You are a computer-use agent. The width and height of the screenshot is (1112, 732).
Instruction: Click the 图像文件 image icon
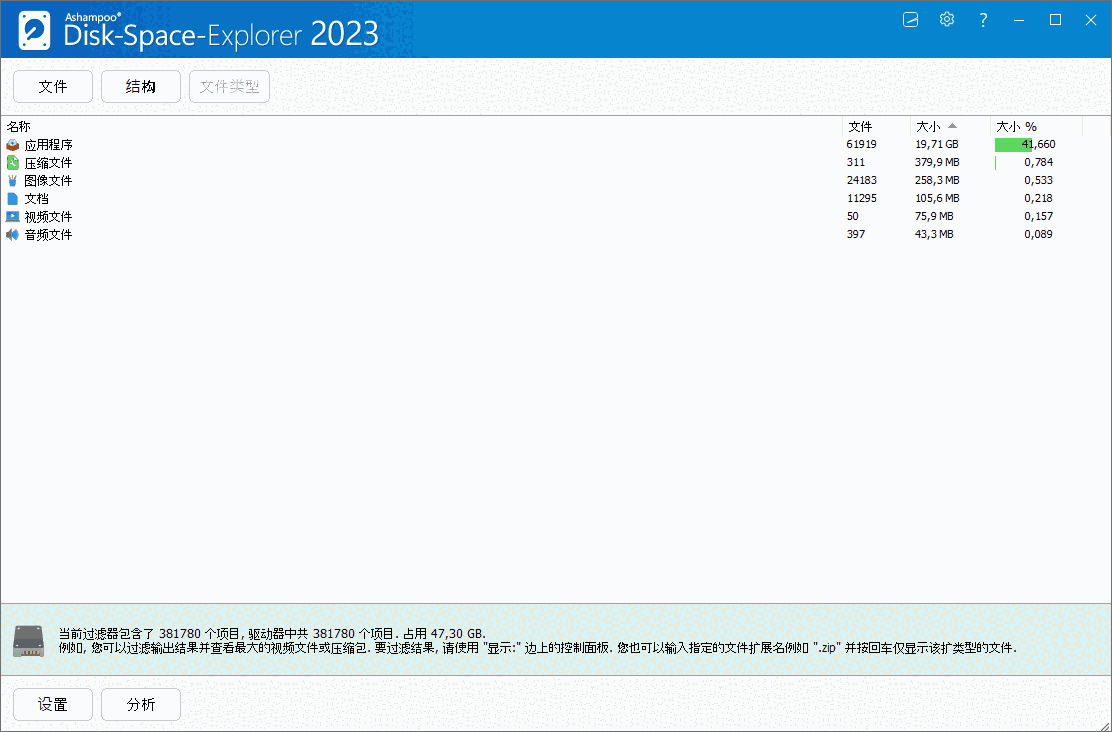tap(12, 180)
